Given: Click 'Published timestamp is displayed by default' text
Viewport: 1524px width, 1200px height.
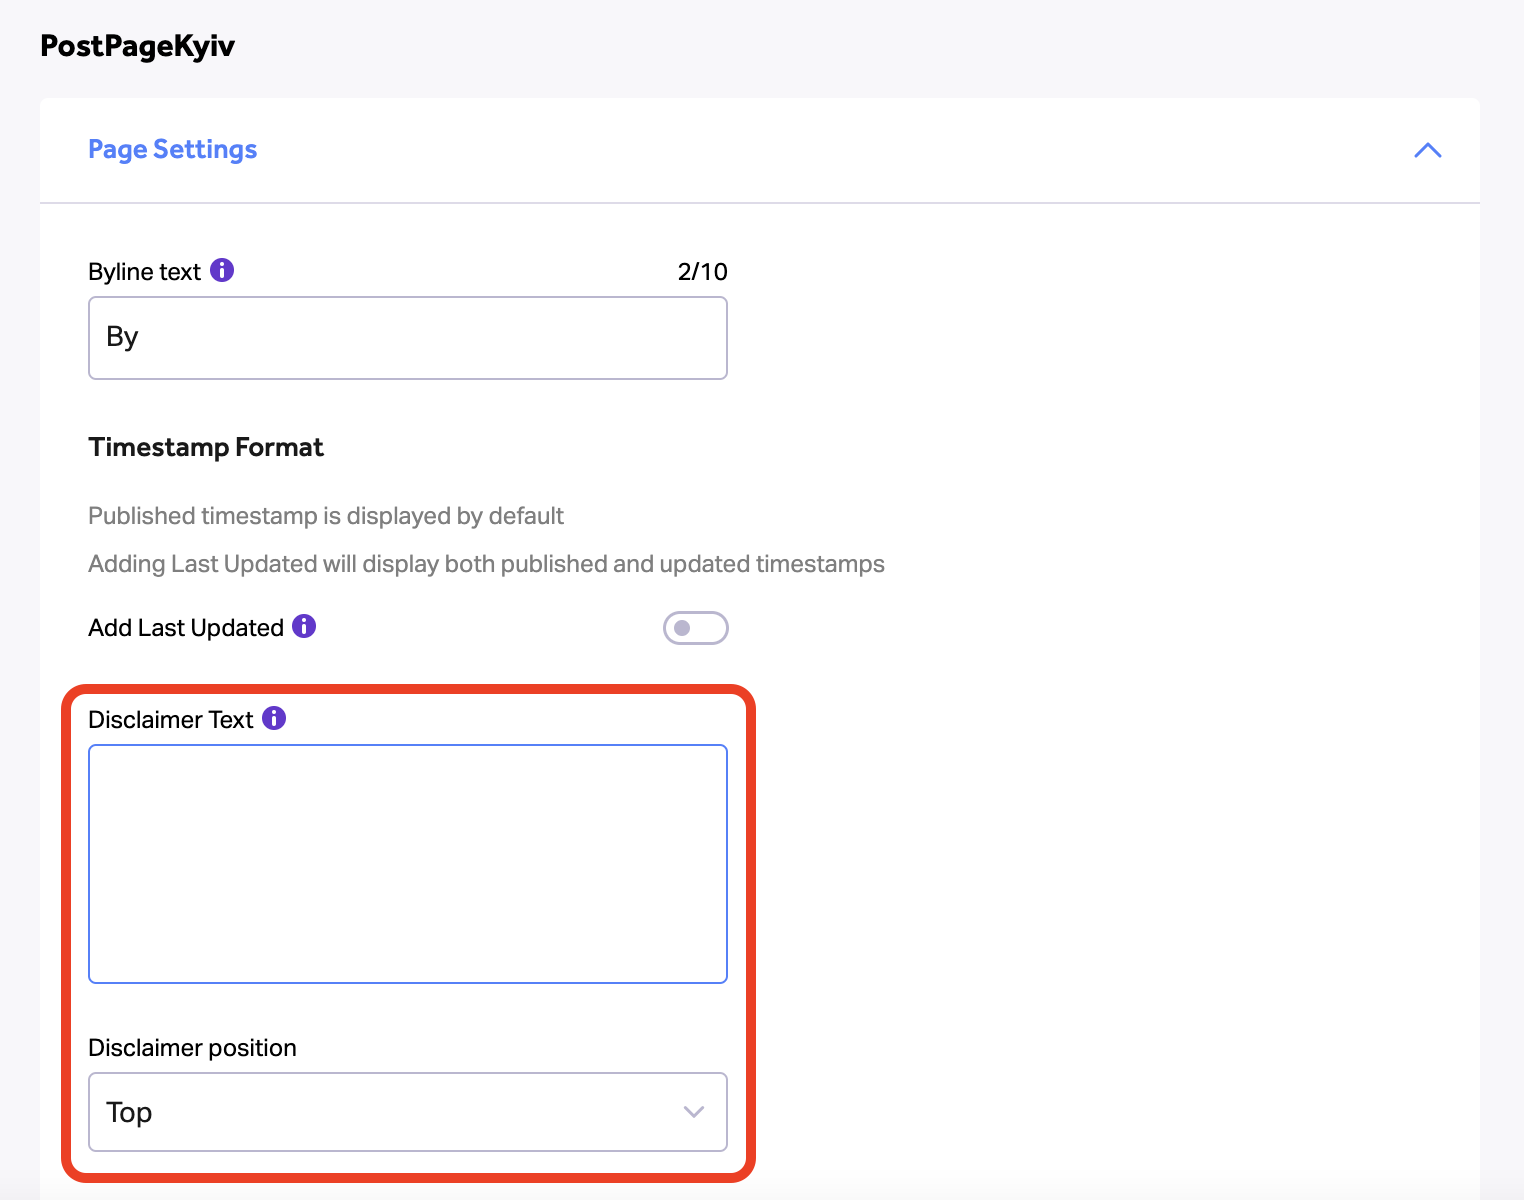Looking at the screenshot, I should [326, 516].
